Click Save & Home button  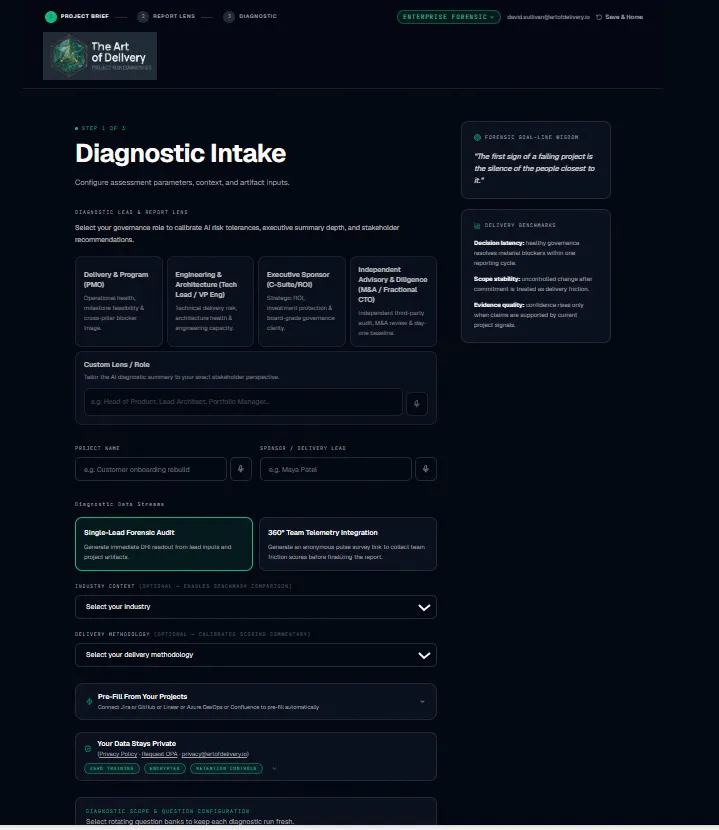[619, 17]
